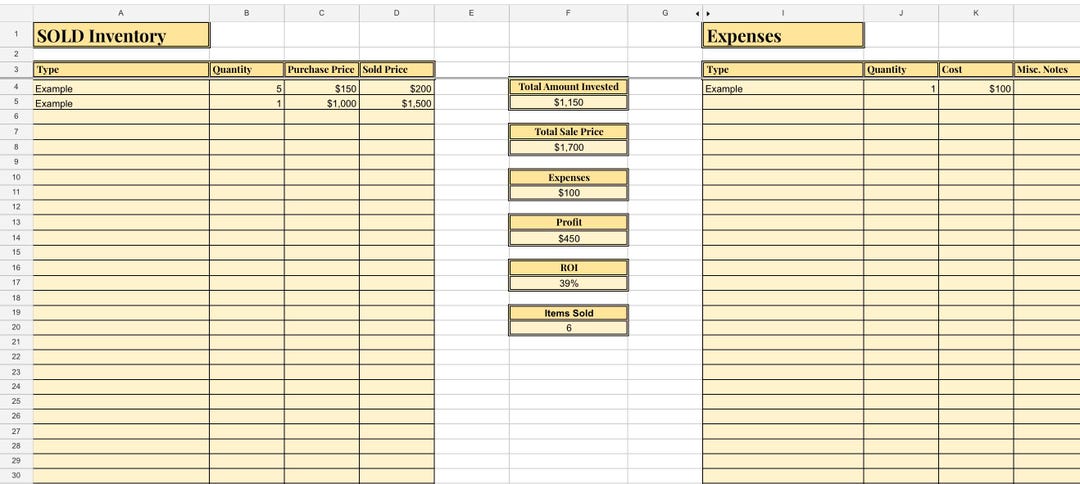Click Expenses label in summary column F
Image resolution: width=1080 pixels, height=484 pixels.
pos(568,177)
